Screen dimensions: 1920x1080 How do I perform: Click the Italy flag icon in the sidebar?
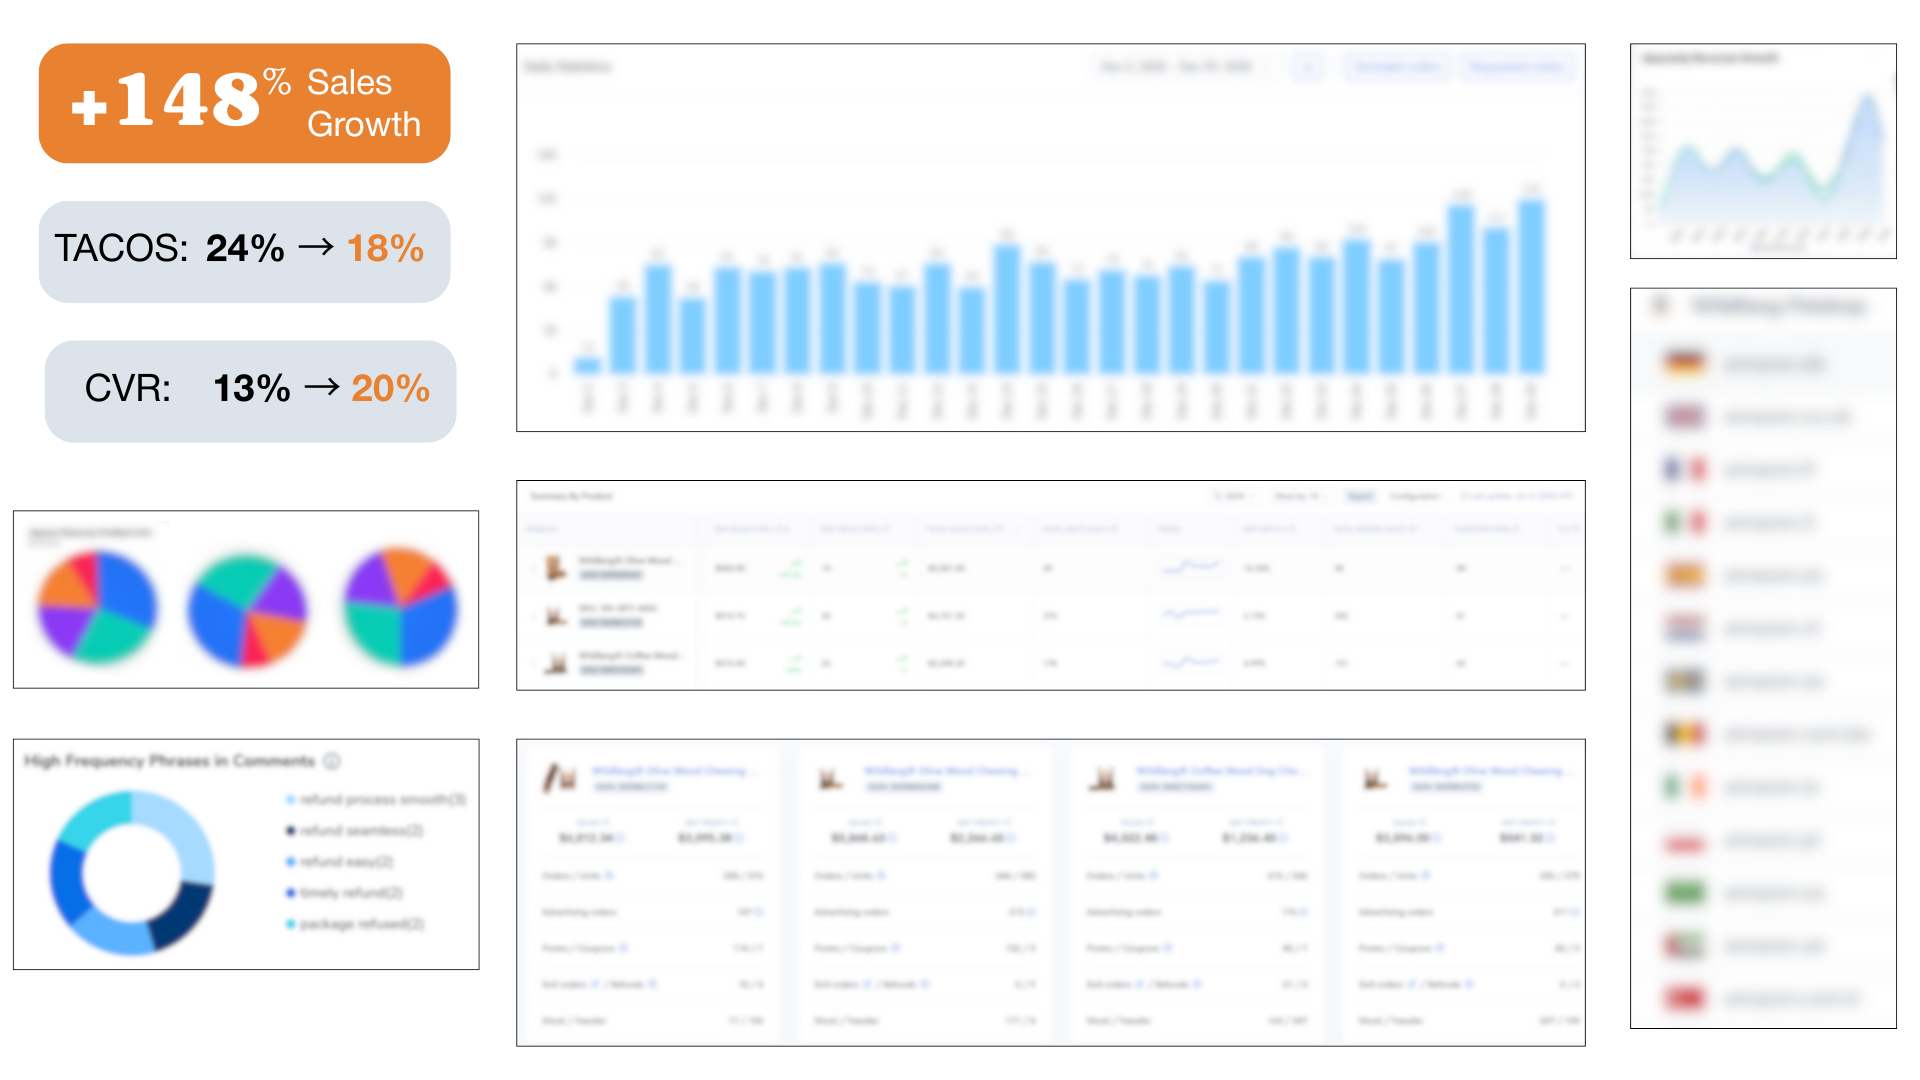1683,522
